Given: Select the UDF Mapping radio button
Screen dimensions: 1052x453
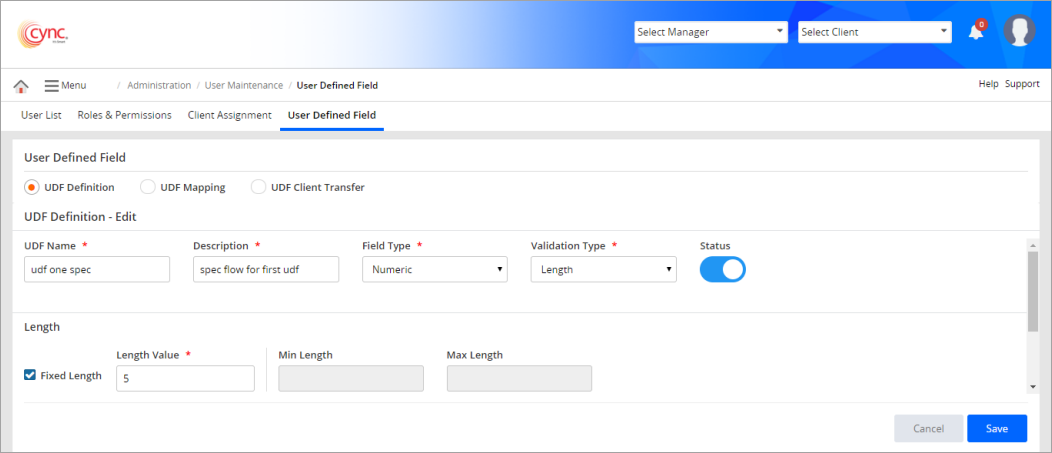Looking at the screenshot, I should pos(148,187).
